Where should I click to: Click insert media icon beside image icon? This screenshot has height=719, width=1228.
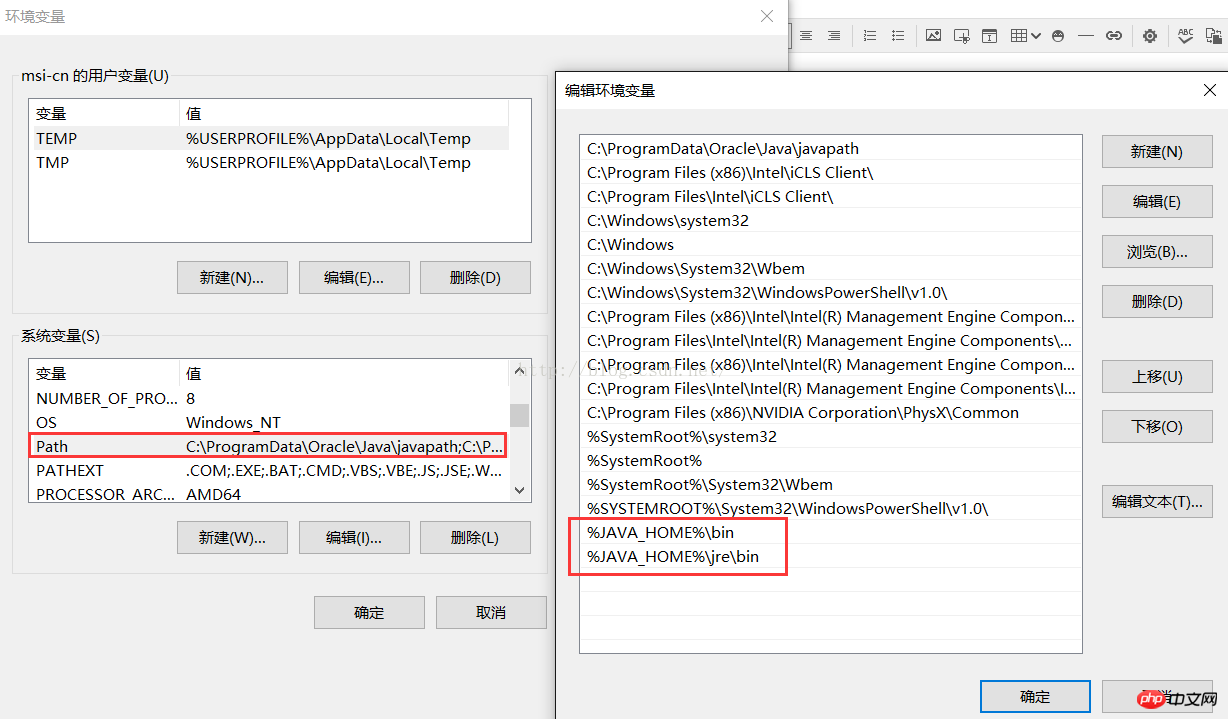click(961, 35)
